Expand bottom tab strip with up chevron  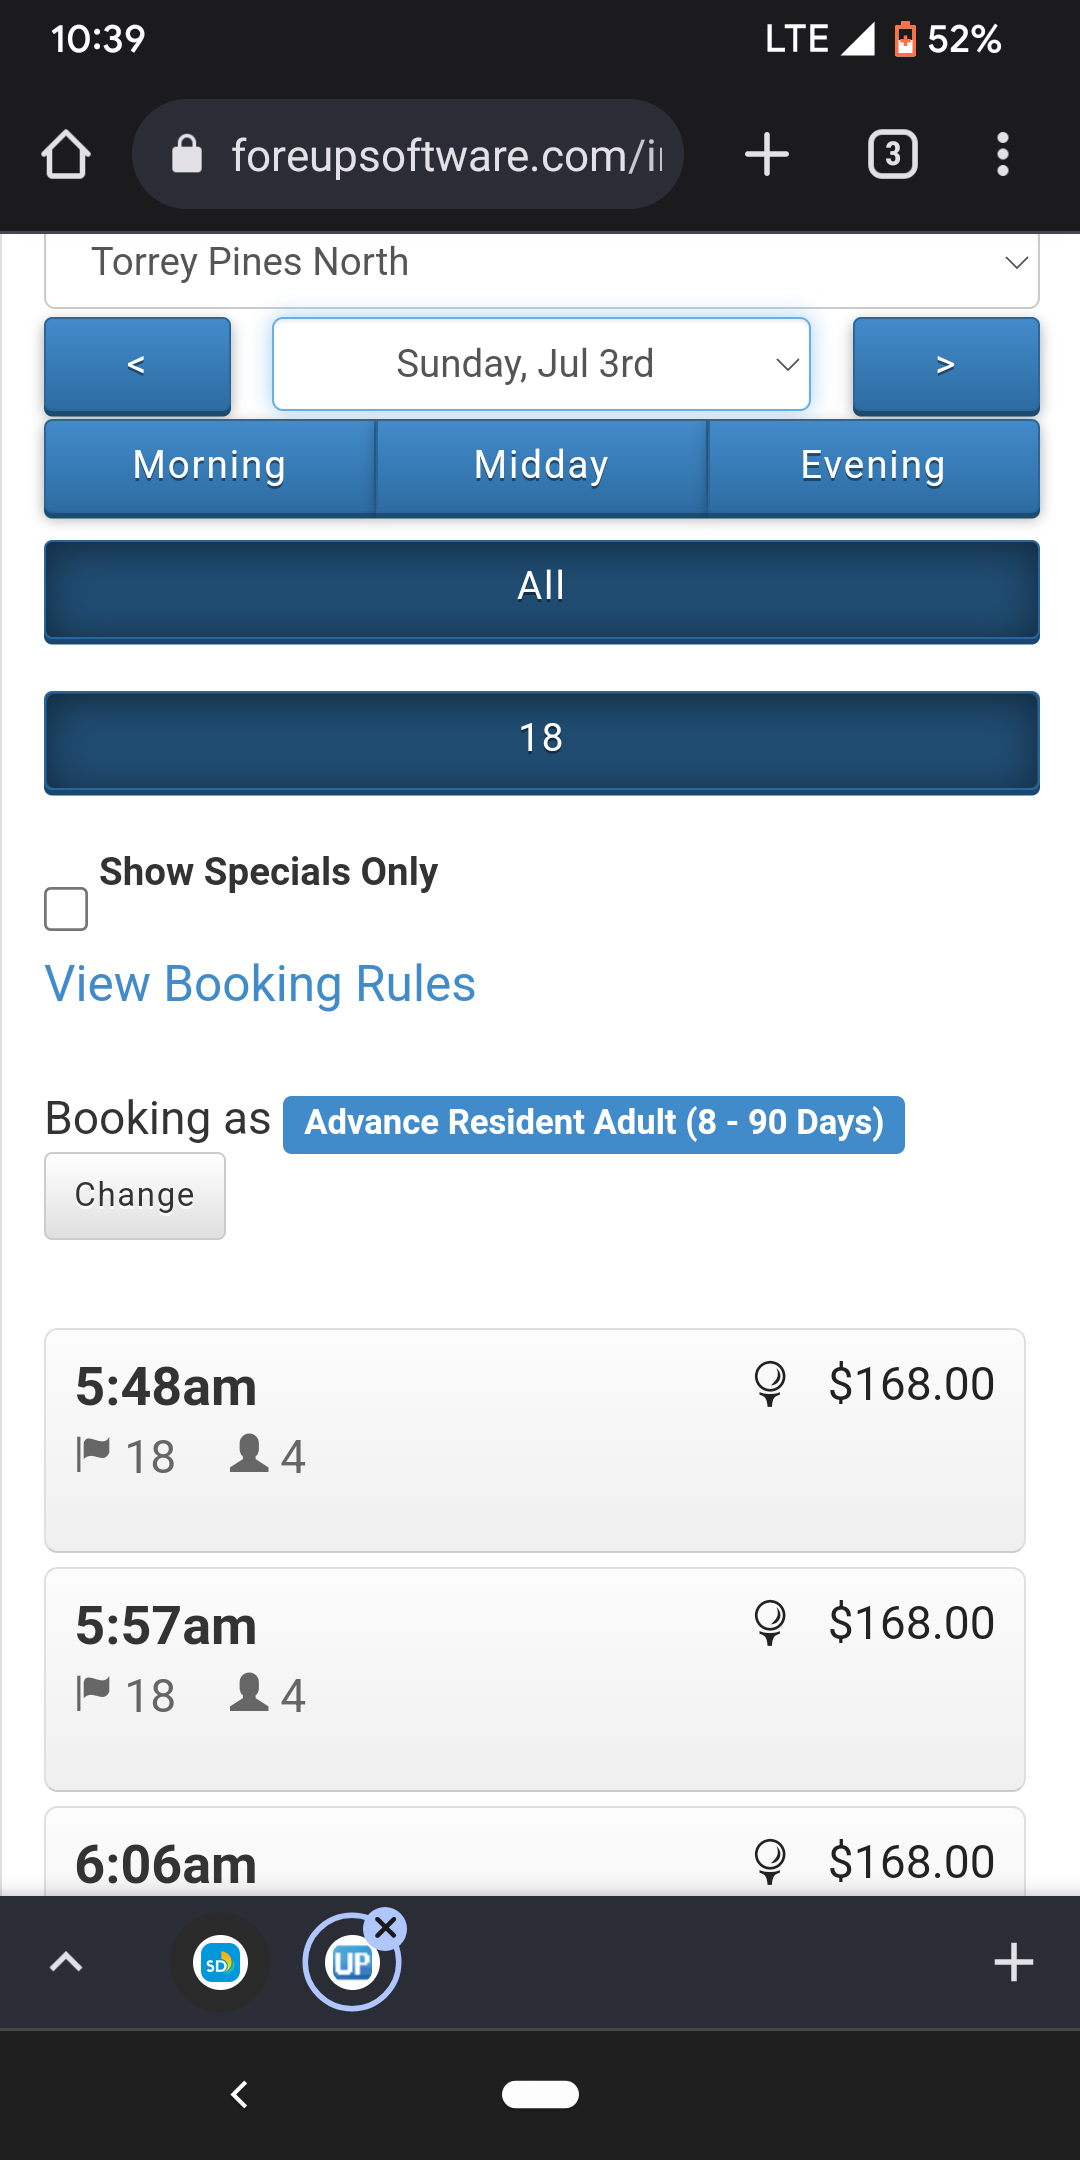point(66,1962)
